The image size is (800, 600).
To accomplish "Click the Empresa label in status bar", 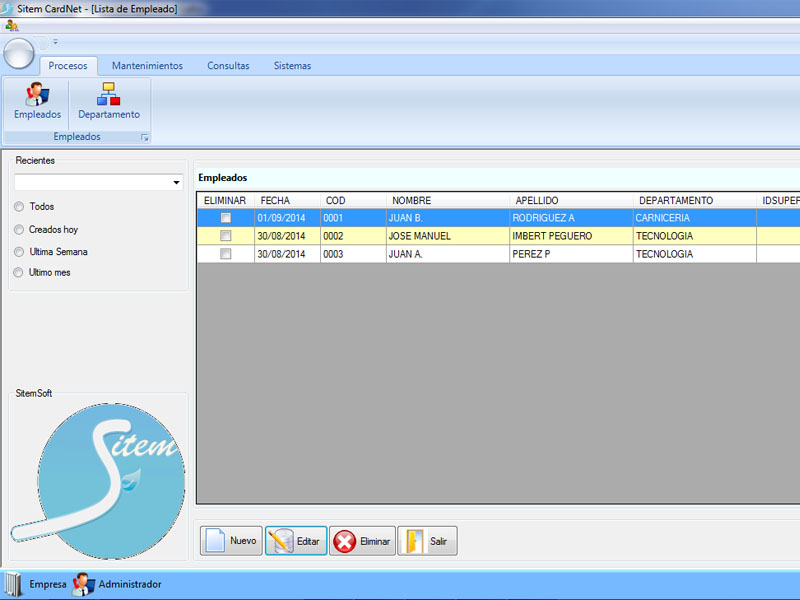I will click(x=48, y=584).
